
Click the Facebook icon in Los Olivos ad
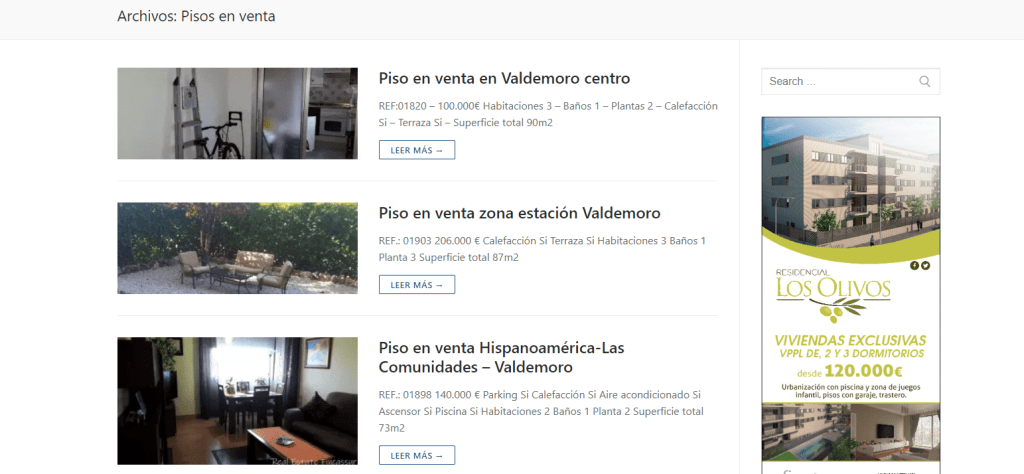[x=914, y=265]
